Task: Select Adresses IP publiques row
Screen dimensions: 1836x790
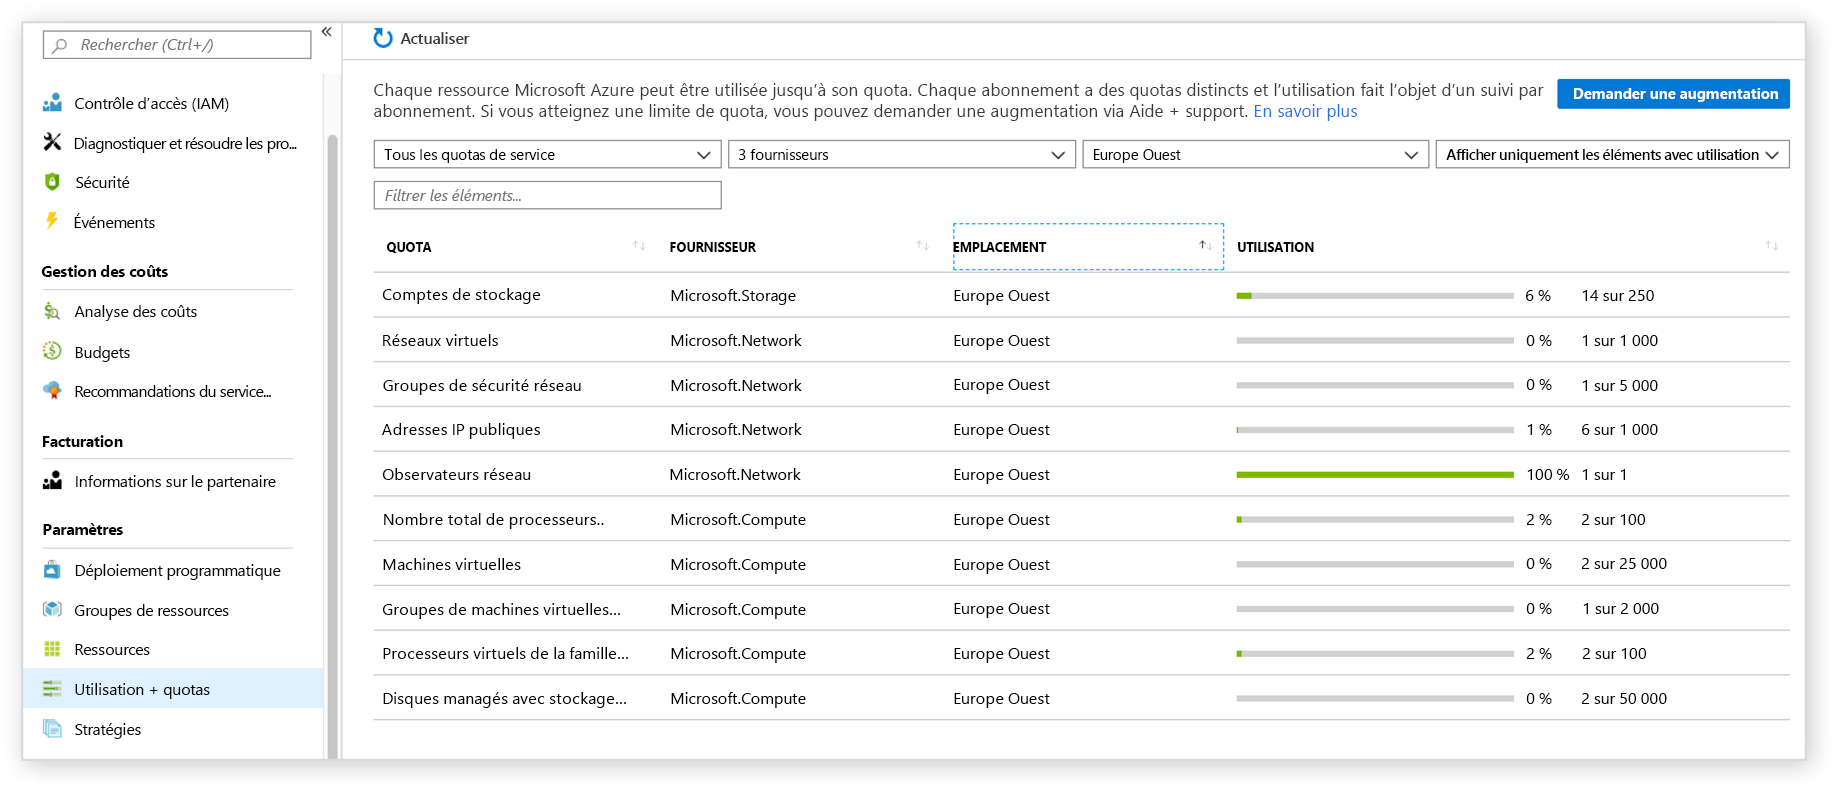Action: [1081, 430]
